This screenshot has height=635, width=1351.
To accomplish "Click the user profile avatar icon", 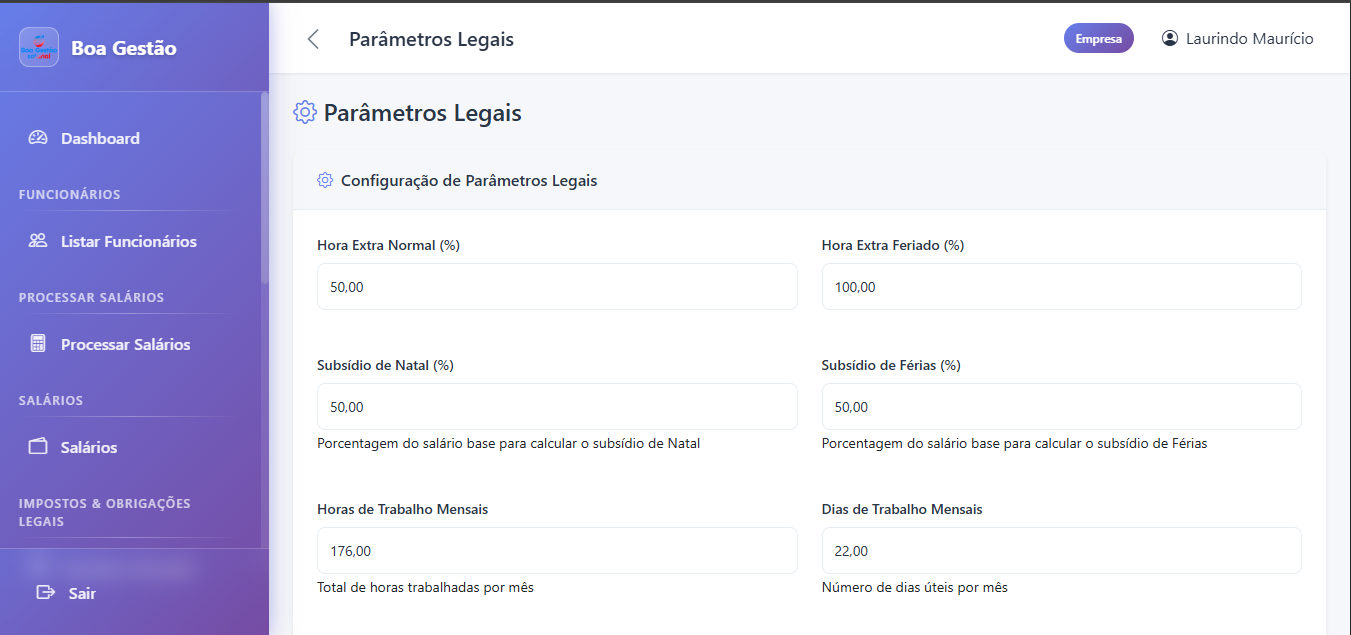I will click(x=1170, y=39).
